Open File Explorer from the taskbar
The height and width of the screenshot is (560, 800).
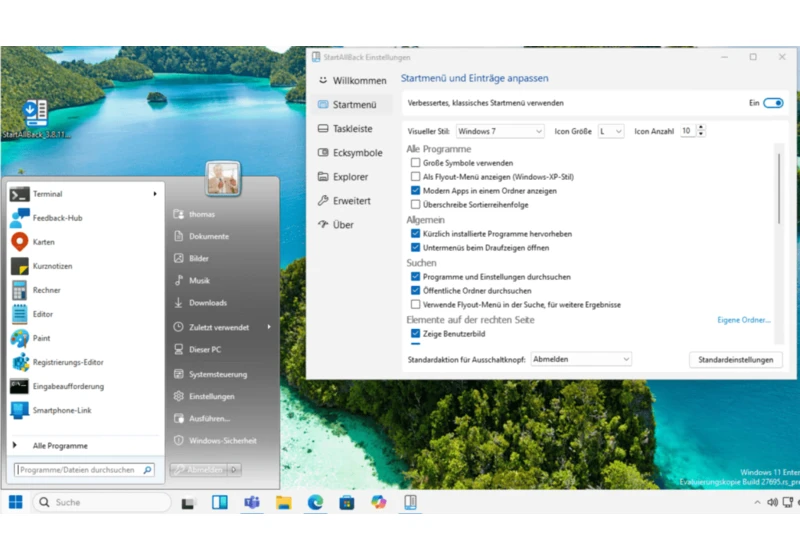point(284,502)
